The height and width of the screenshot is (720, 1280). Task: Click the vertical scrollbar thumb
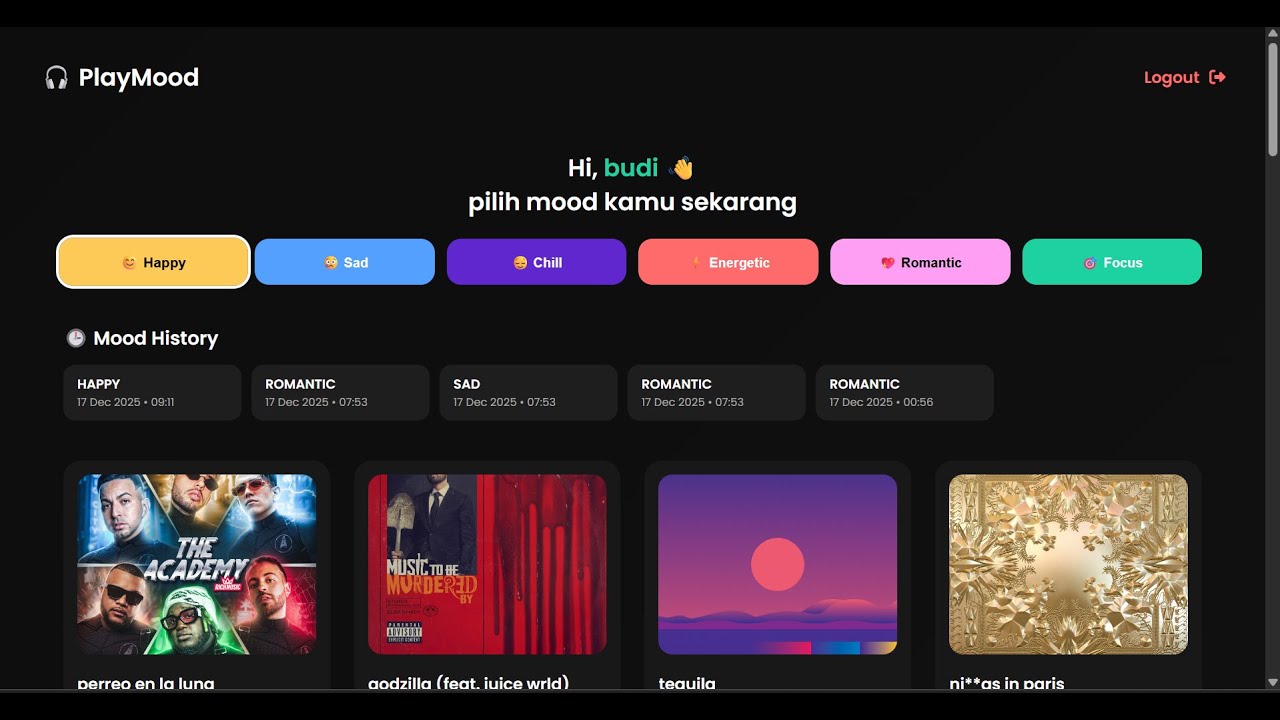click(x=1272, y=100)
